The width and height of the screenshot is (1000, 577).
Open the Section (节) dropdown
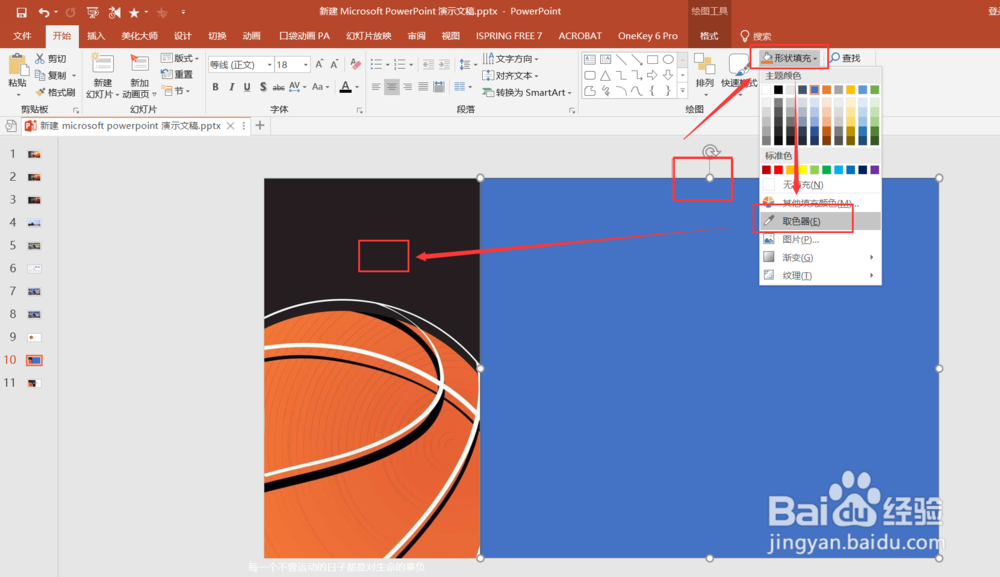[x=176, y=91]
